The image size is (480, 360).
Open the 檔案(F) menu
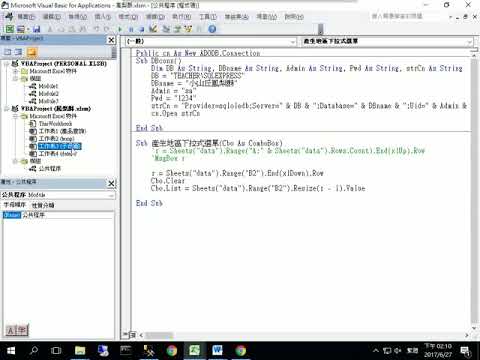pos(26,17)
